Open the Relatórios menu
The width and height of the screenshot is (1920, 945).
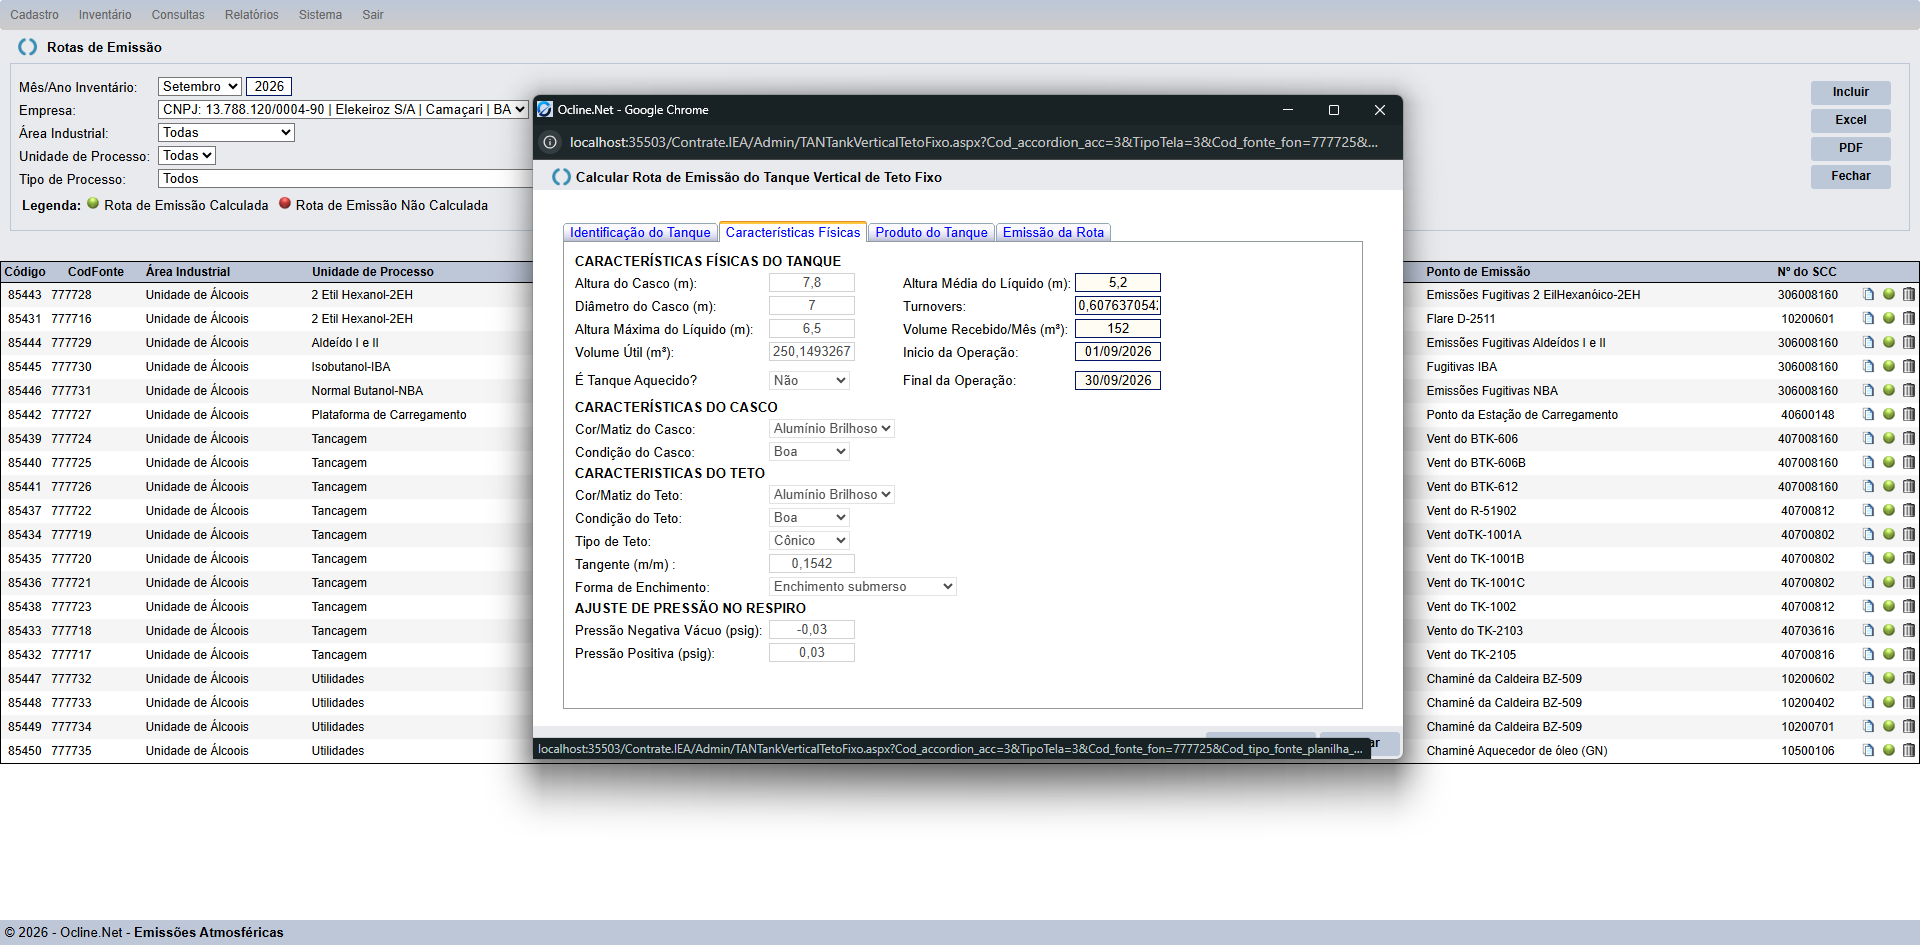point(251,15)
